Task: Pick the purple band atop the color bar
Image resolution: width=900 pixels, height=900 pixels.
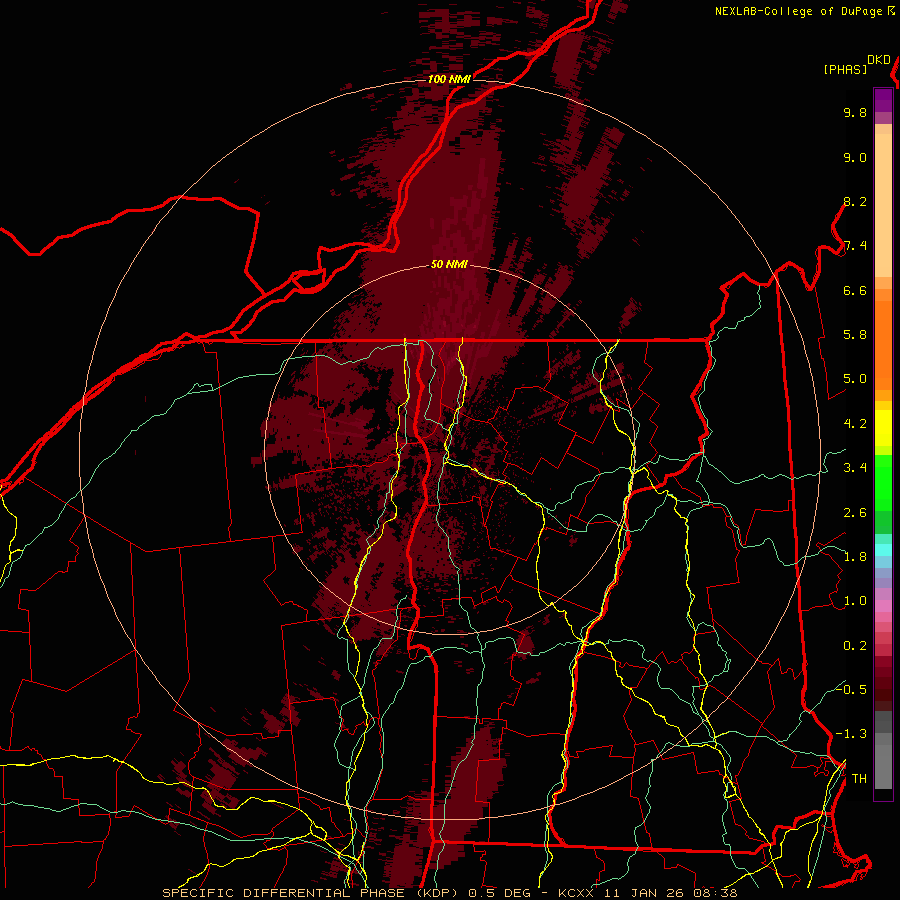Action: click(x=883, y=100)
